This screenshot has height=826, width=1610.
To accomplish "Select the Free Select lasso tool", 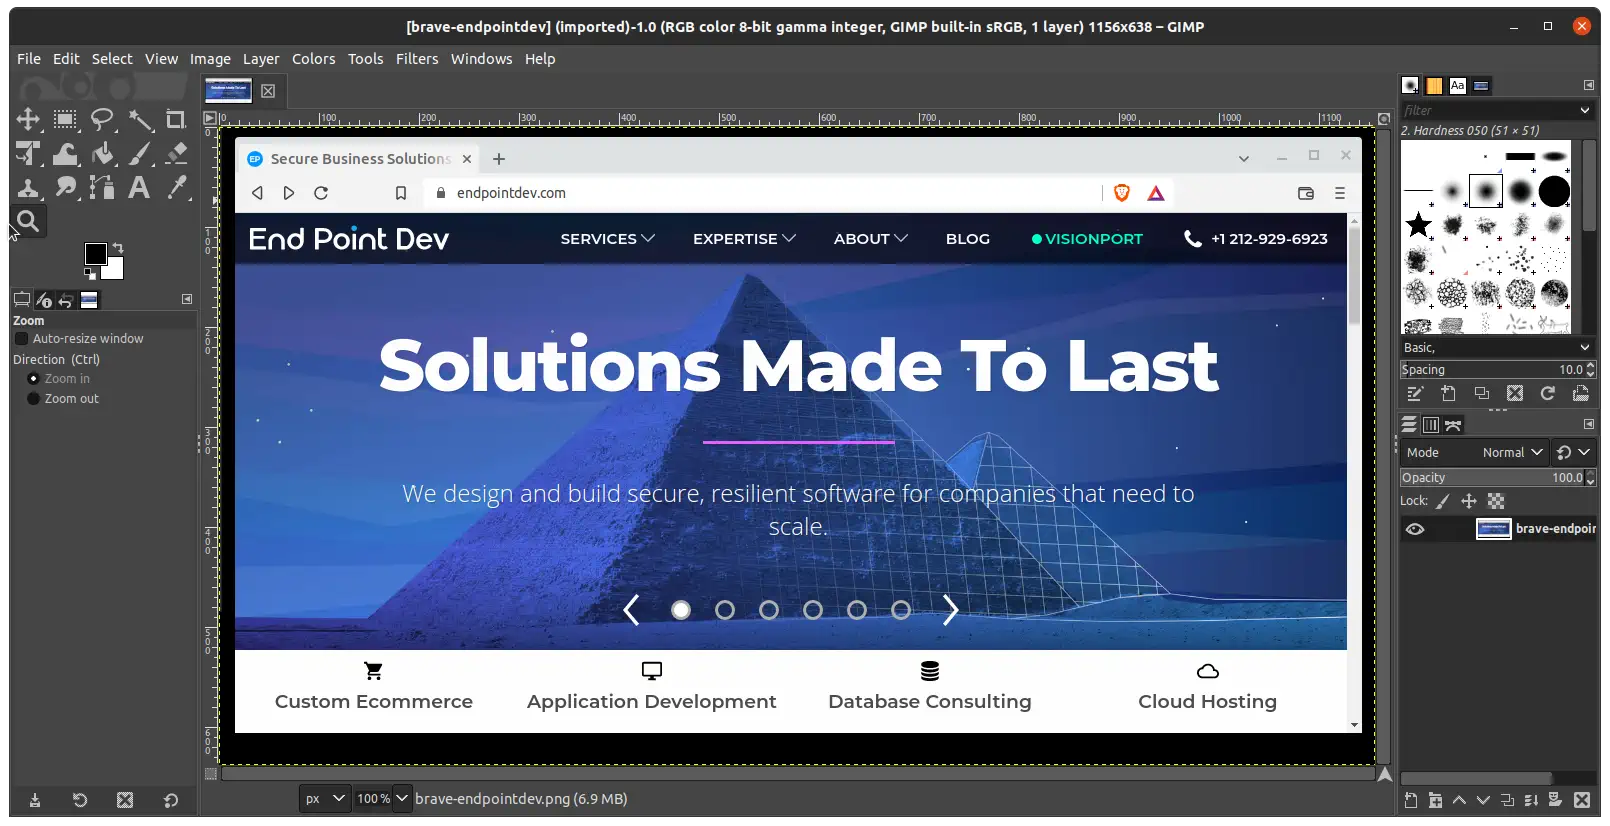I will [x=102, y=120].
